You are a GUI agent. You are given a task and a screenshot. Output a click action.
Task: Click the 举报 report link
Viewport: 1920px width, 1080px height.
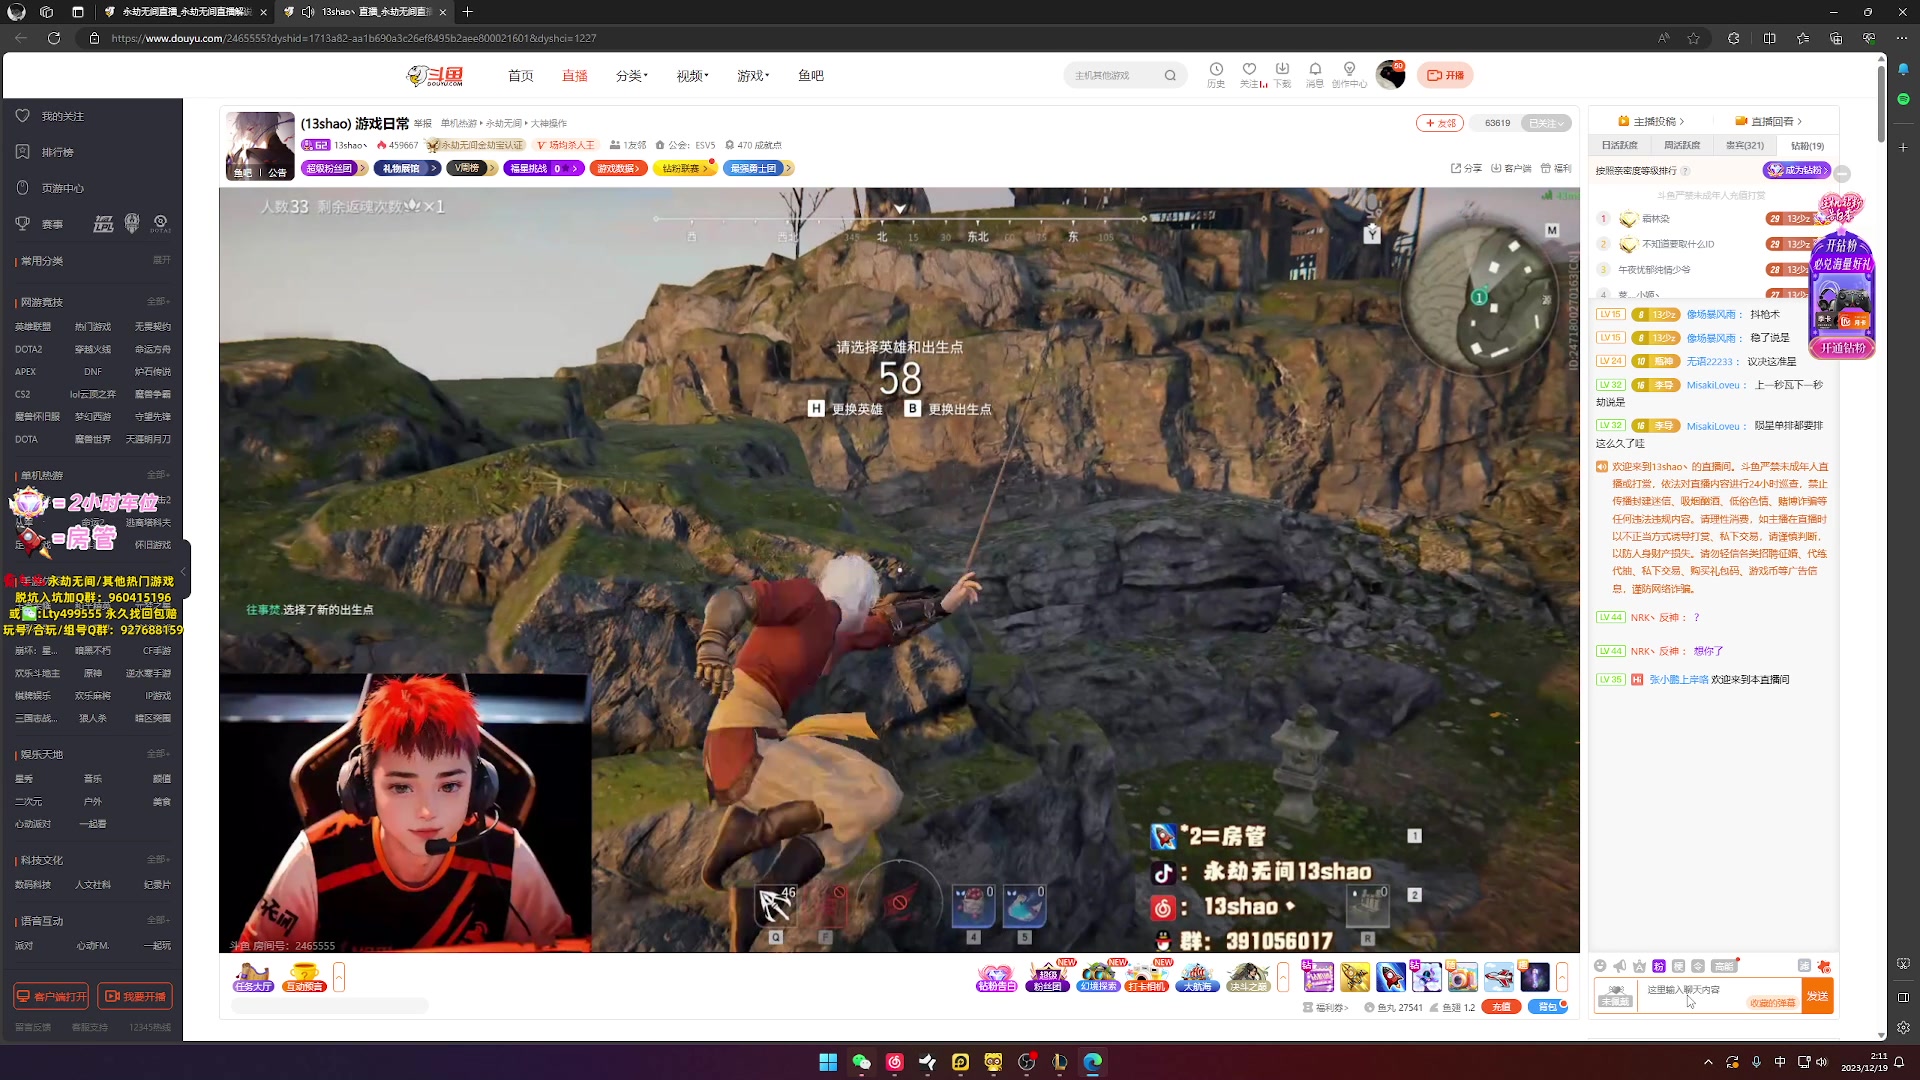click(423, 124)
